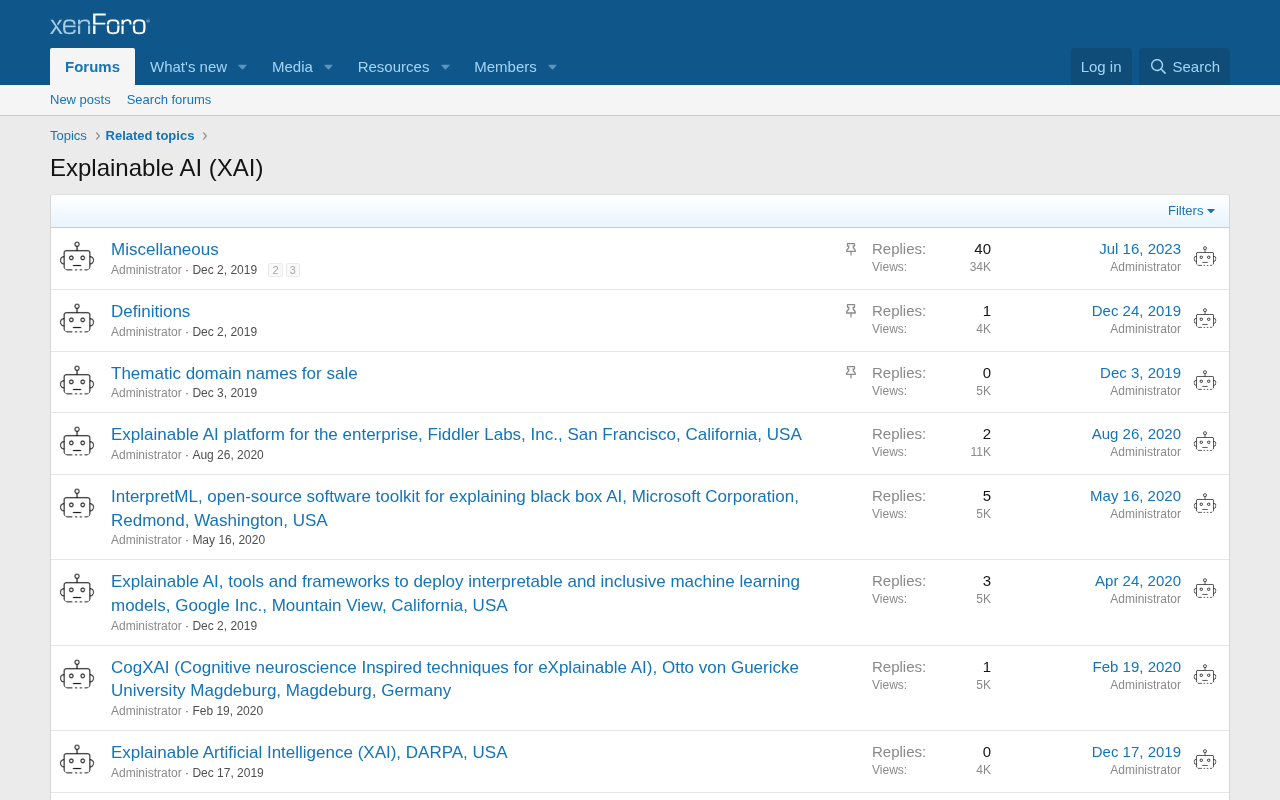Click the XenForo logo
The image size is (1280, 800).
(x=100, y=24)
